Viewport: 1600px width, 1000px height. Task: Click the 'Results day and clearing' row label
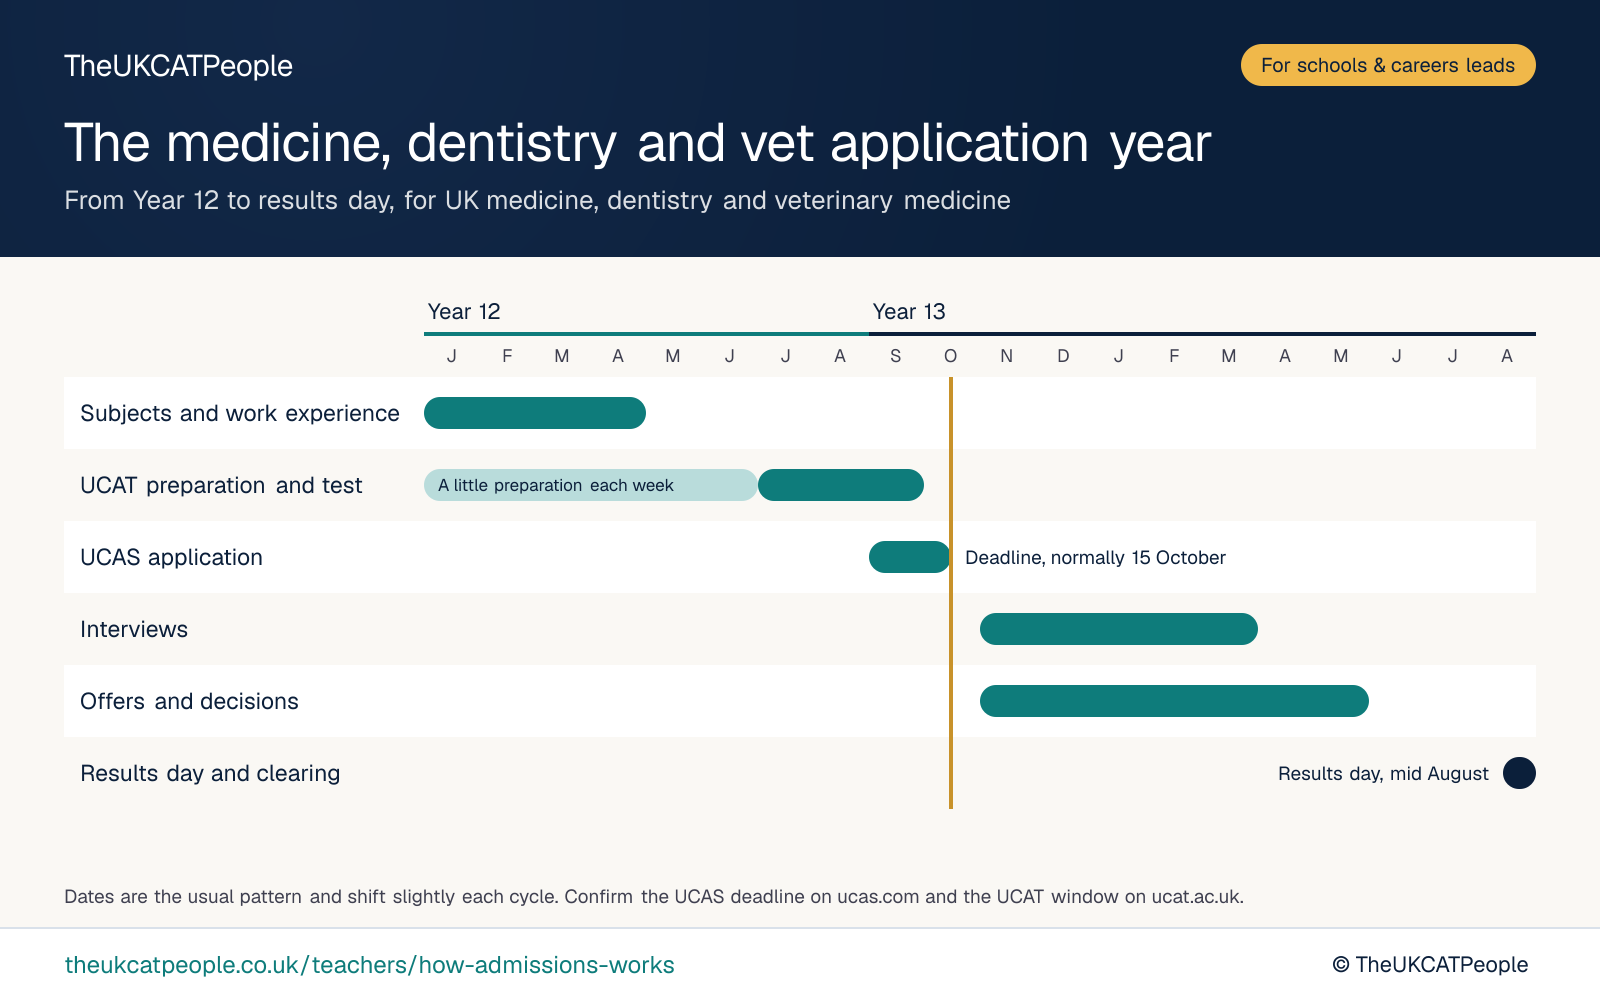[210, 774]
